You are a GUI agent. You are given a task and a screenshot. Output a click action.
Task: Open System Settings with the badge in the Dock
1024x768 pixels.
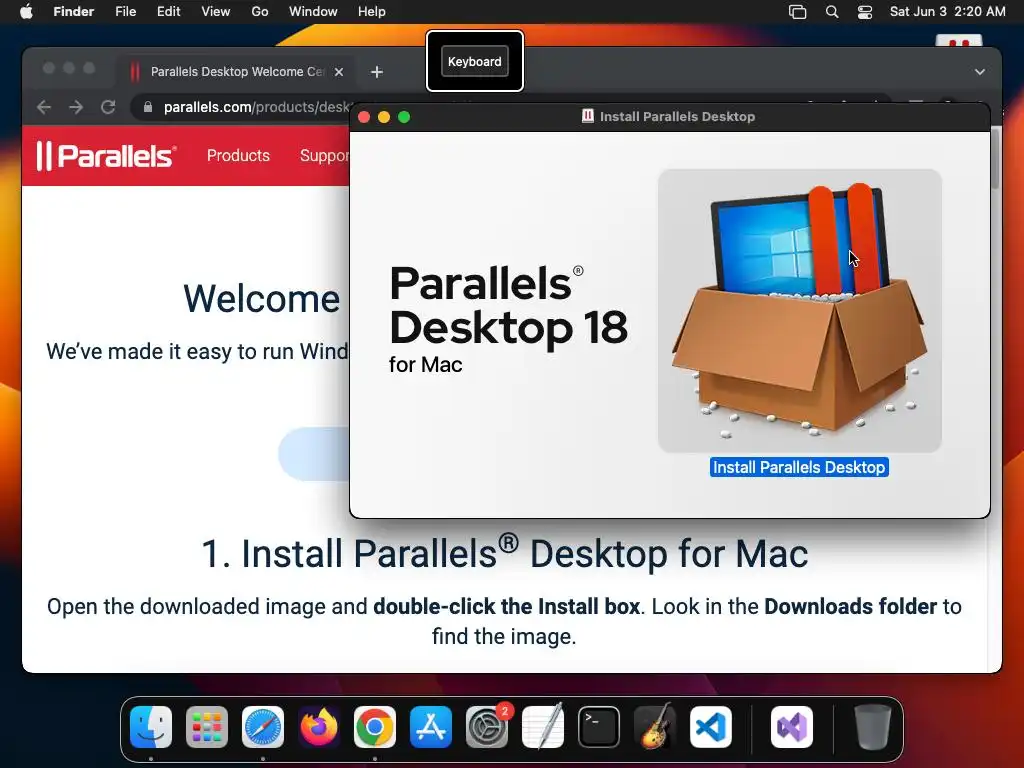487,727
